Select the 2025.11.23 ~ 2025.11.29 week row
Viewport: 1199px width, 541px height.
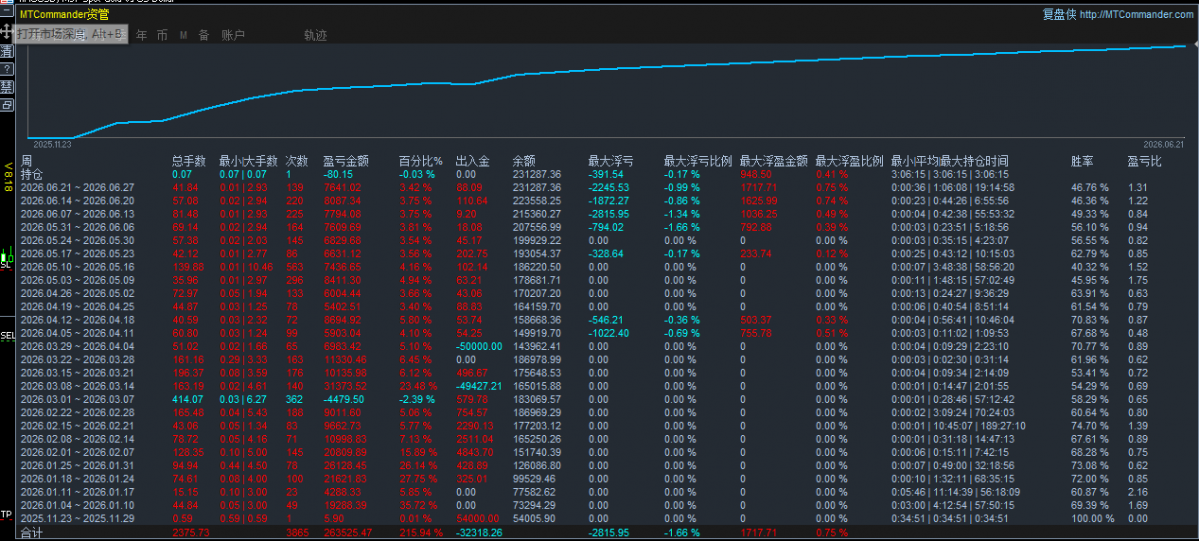point(77,518)
